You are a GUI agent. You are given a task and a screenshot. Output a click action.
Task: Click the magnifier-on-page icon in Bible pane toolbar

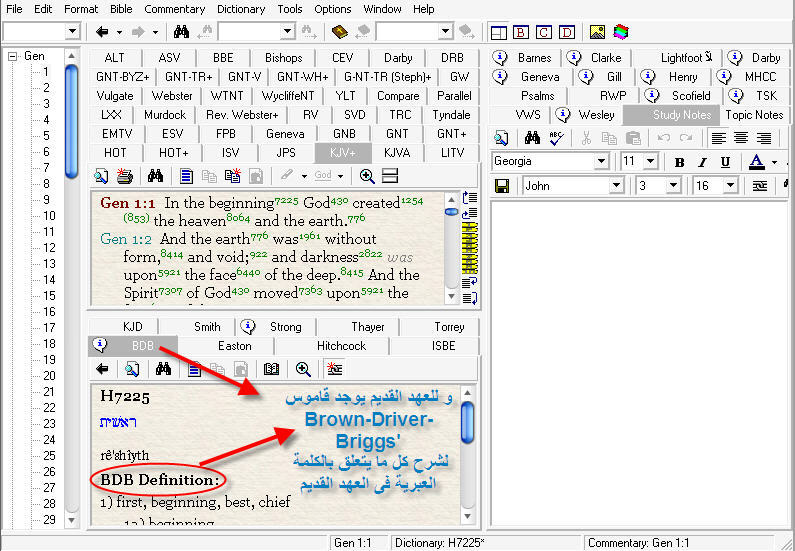click(101, 176)
